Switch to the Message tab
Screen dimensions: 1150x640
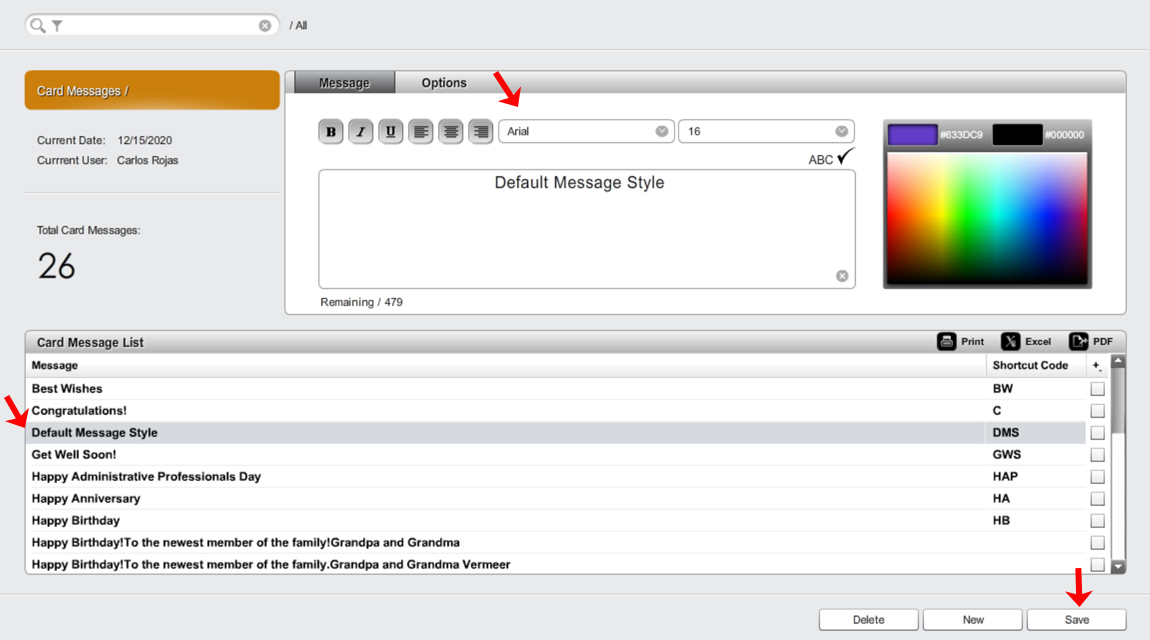(x=344, y=83)
